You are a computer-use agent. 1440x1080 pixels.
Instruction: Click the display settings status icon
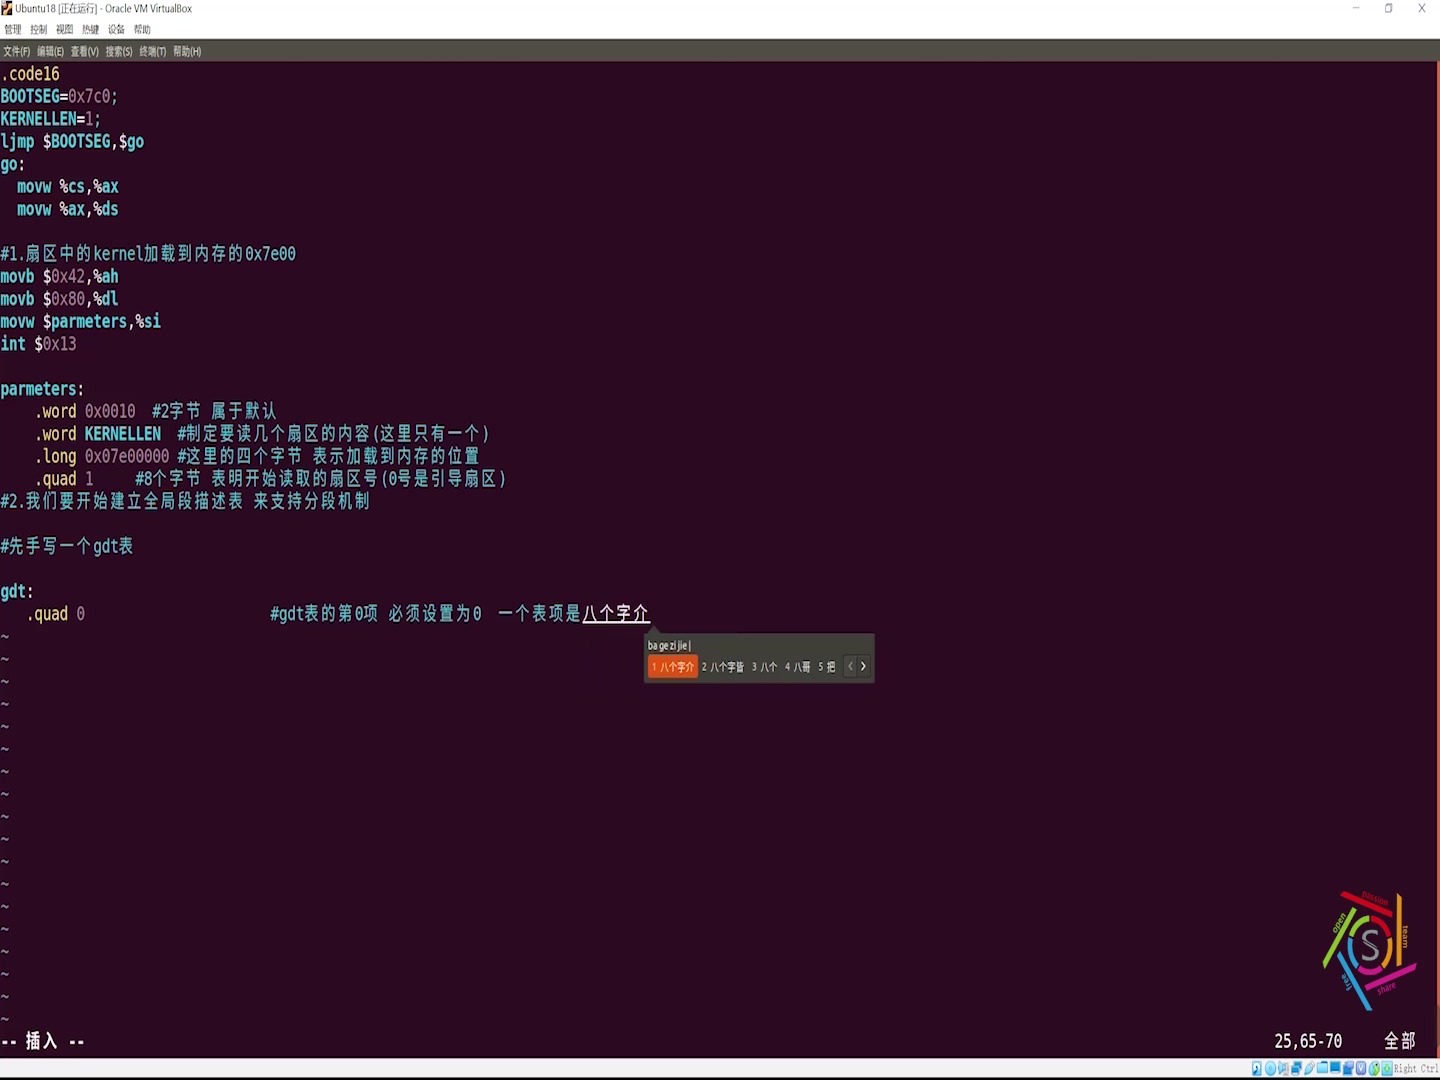1335,1068
